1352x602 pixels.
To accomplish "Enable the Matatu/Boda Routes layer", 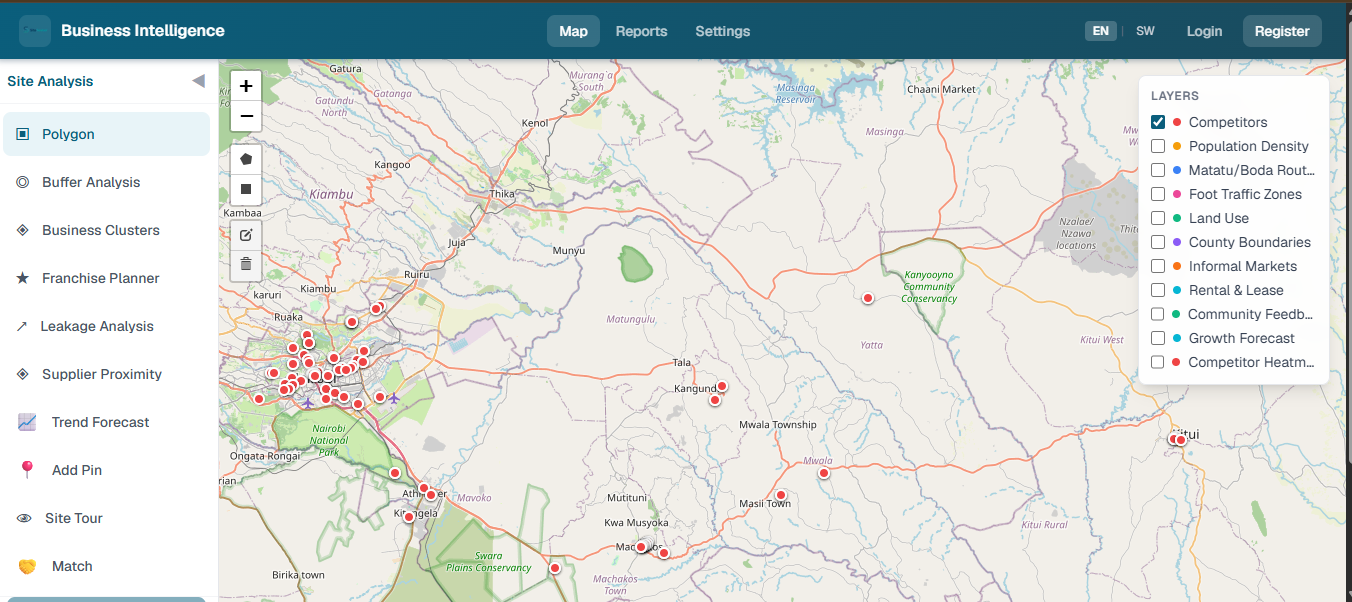I will click(1158, 170).
